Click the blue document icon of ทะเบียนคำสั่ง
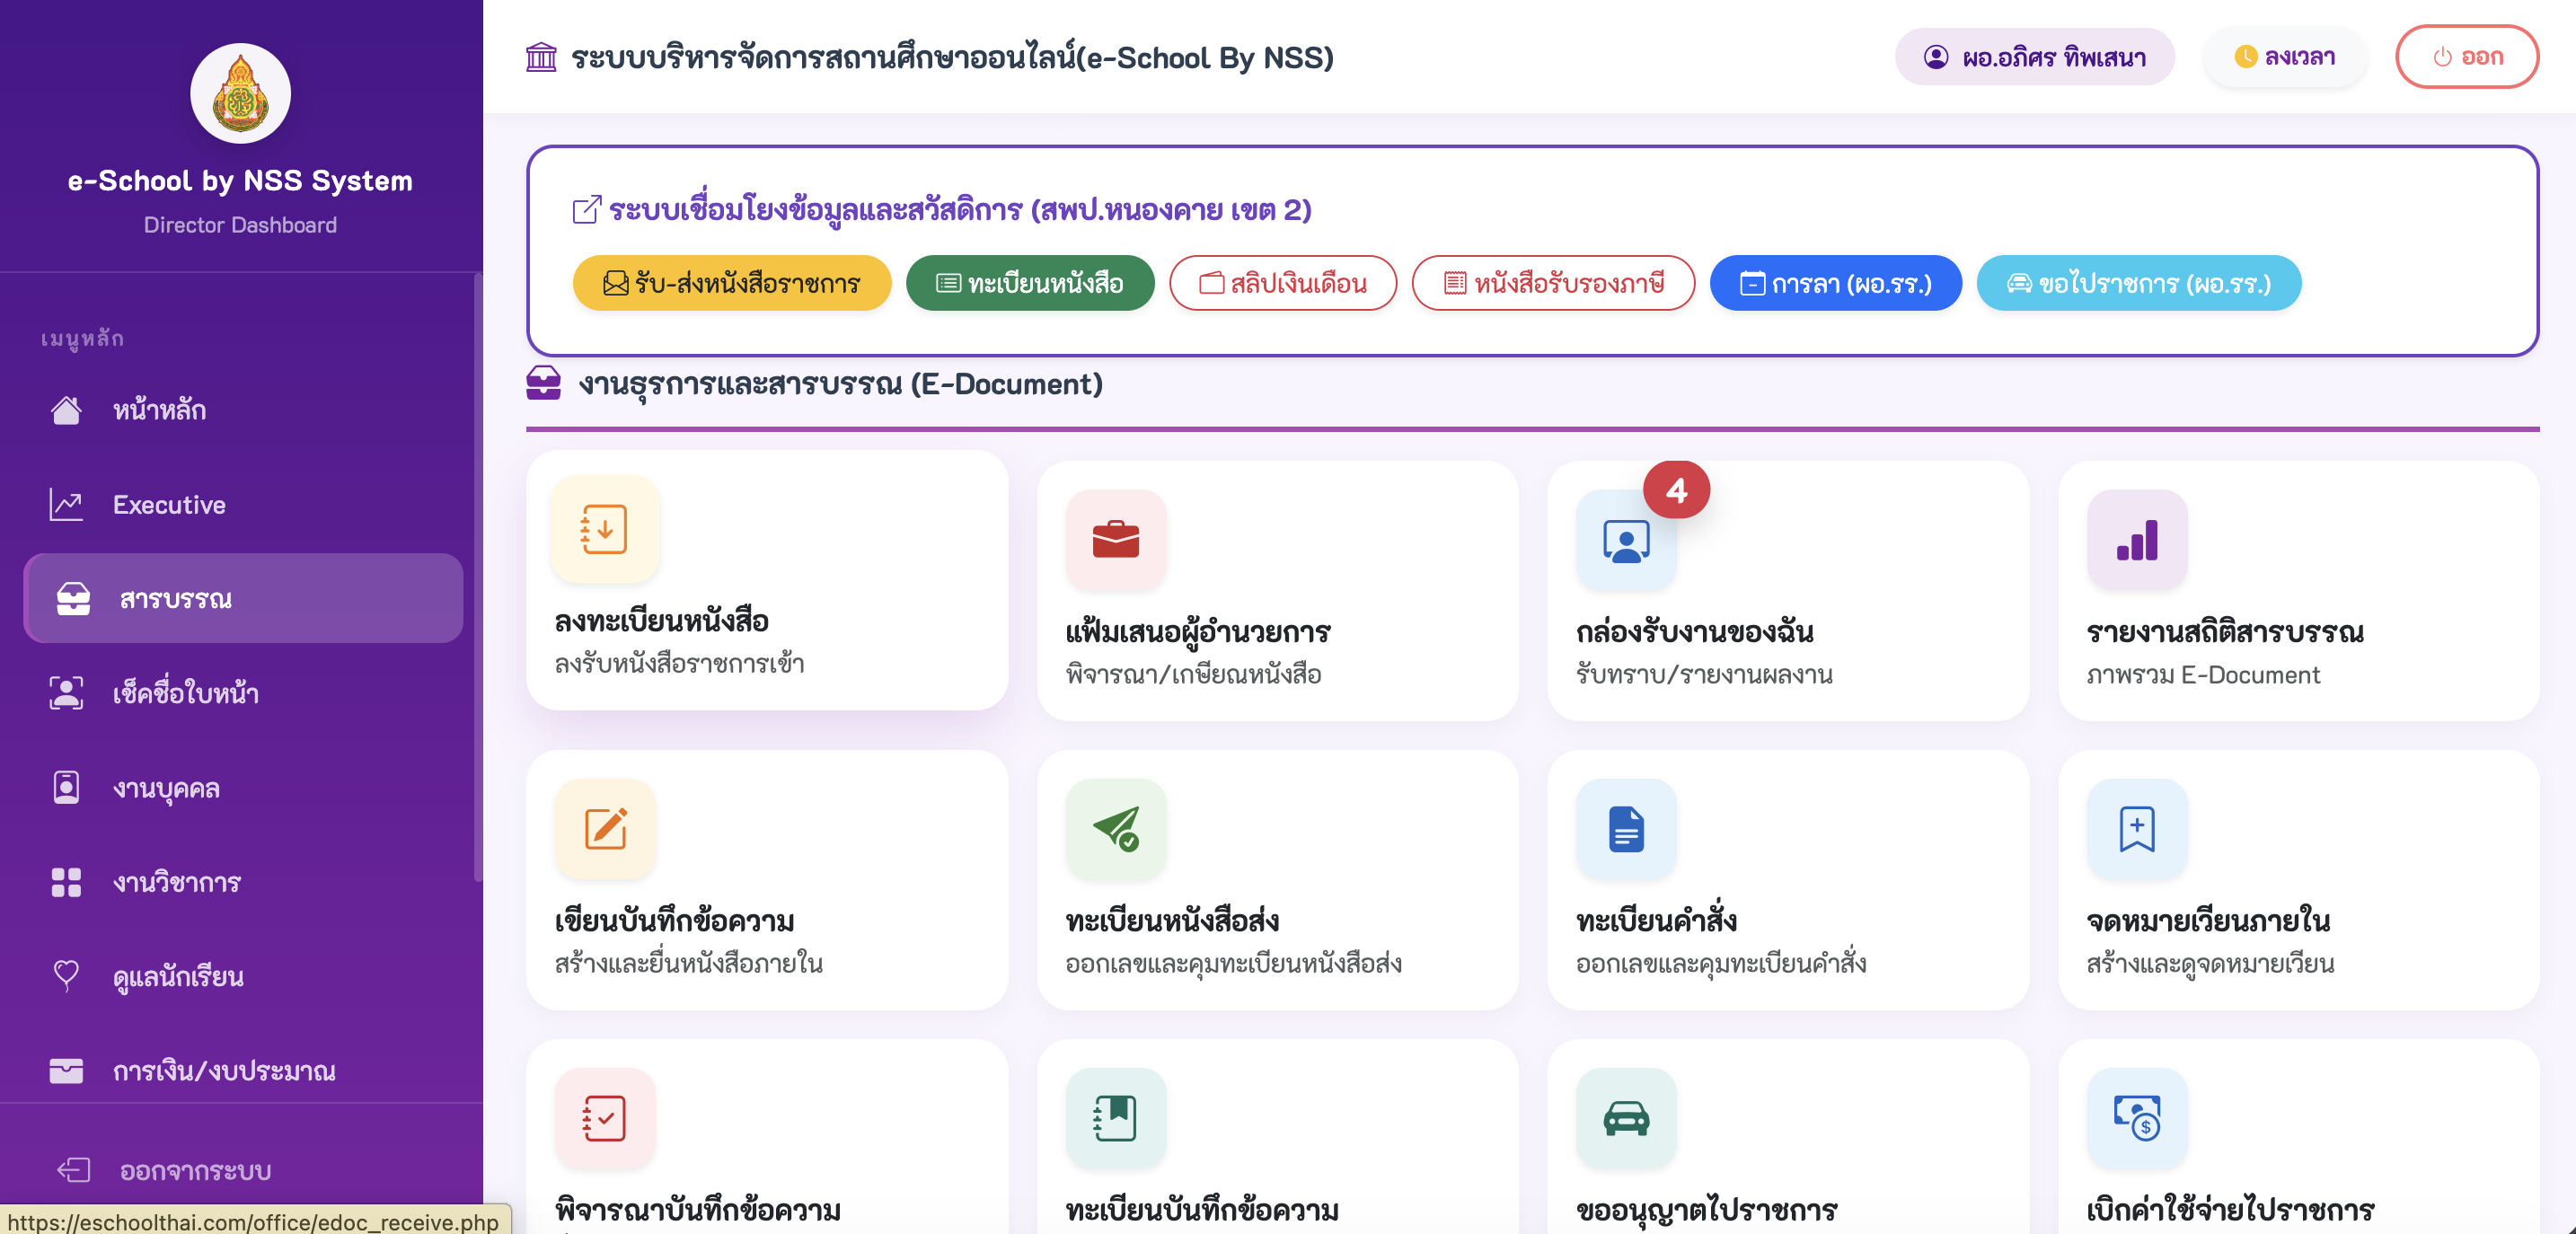The width and height of the screenshot is (2576, 1234). pyautogui.click(x=1626, y=829)
